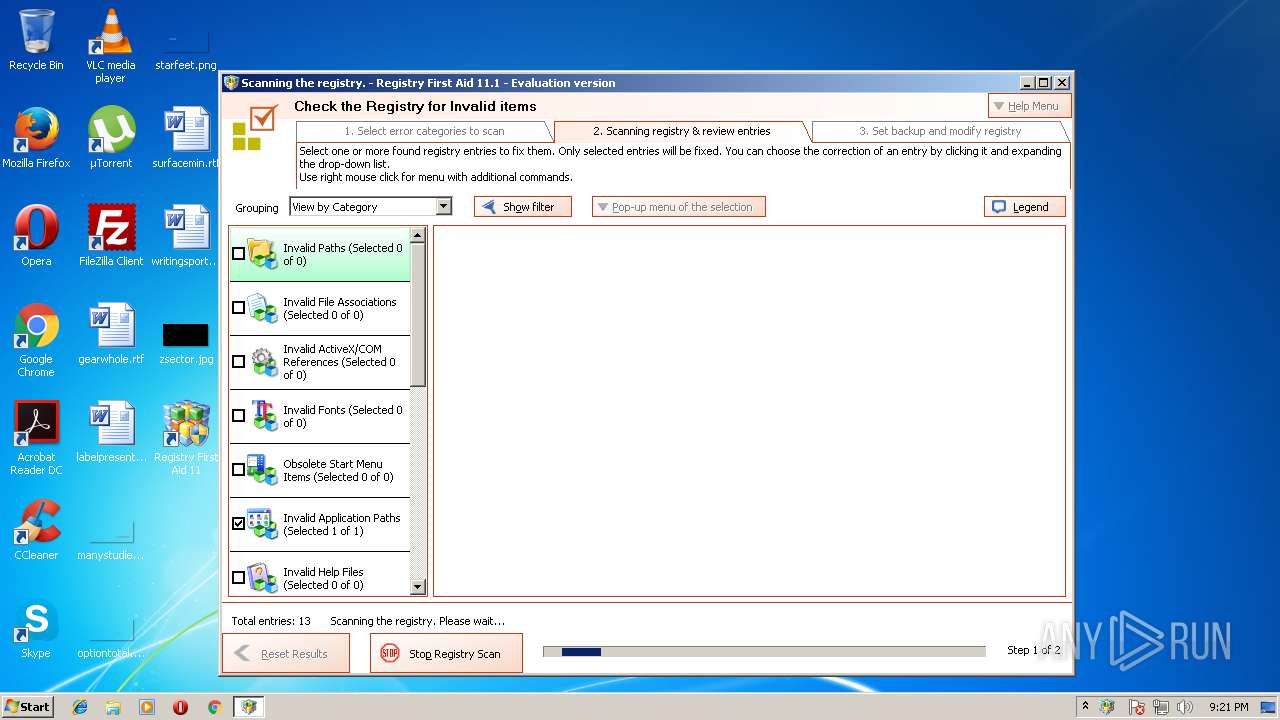This screenshot has width=1280, height=720.
Task: Click the Registry First Aid logo icon in header
Action: 254,127
